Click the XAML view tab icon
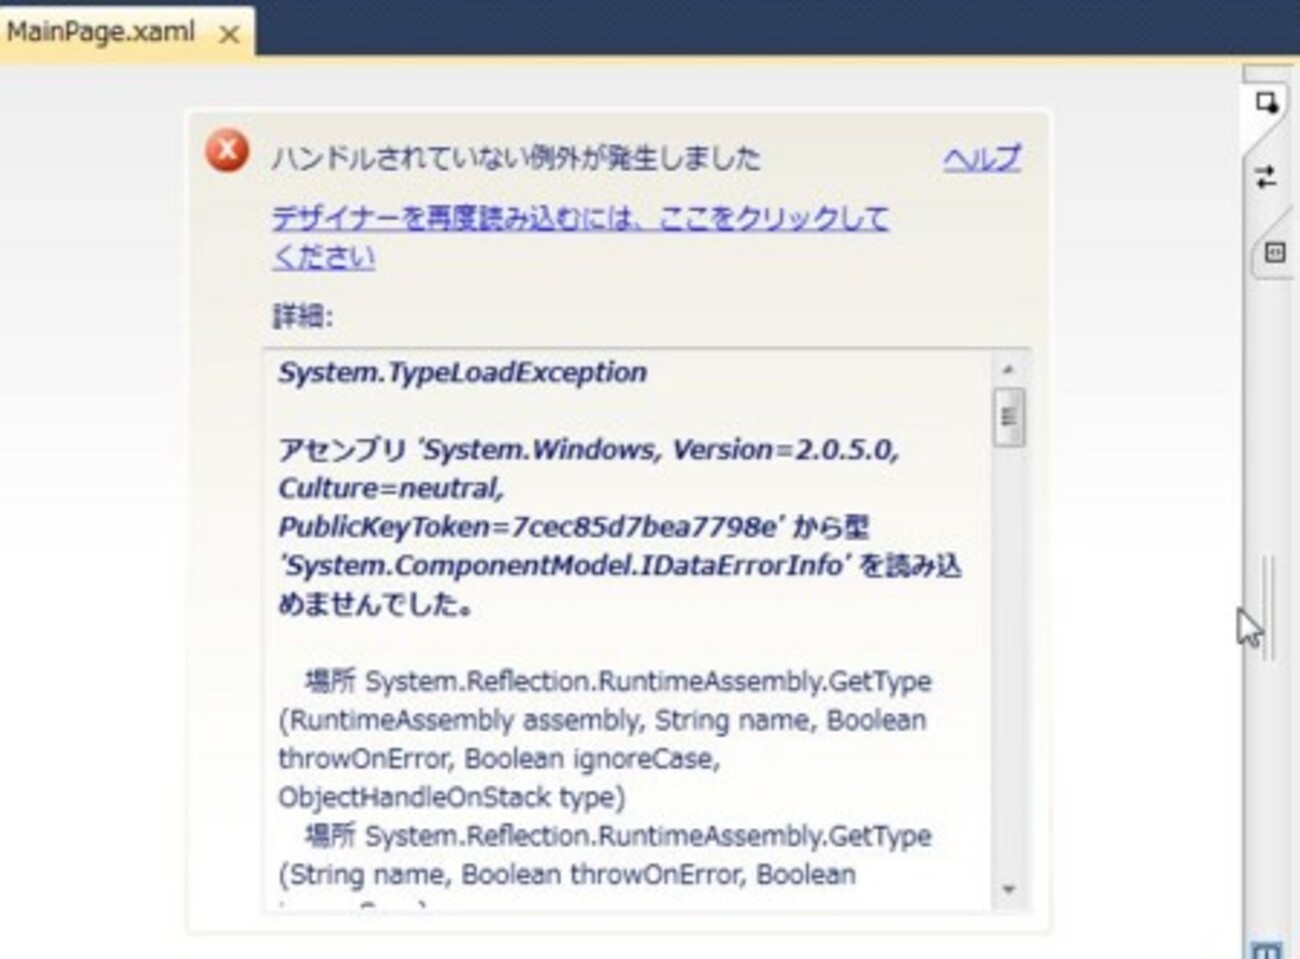 click(1274, 252)
